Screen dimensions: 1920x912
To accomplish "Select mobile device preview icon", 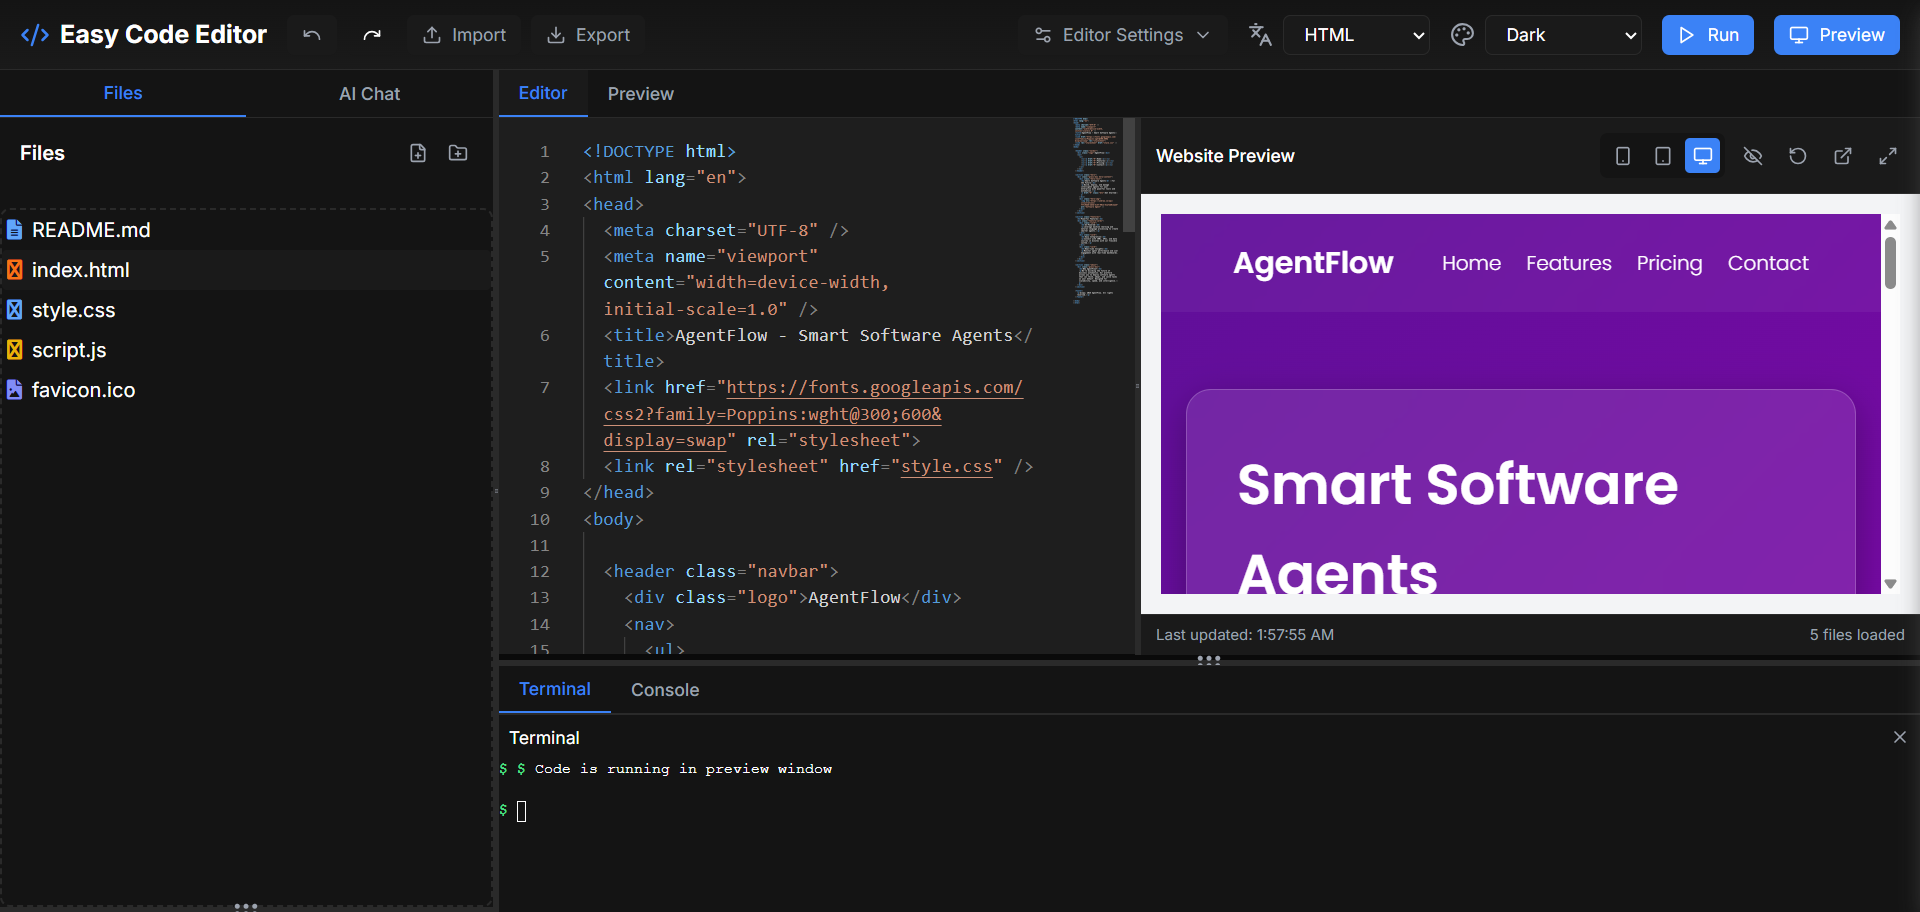I will point(1623,156).
